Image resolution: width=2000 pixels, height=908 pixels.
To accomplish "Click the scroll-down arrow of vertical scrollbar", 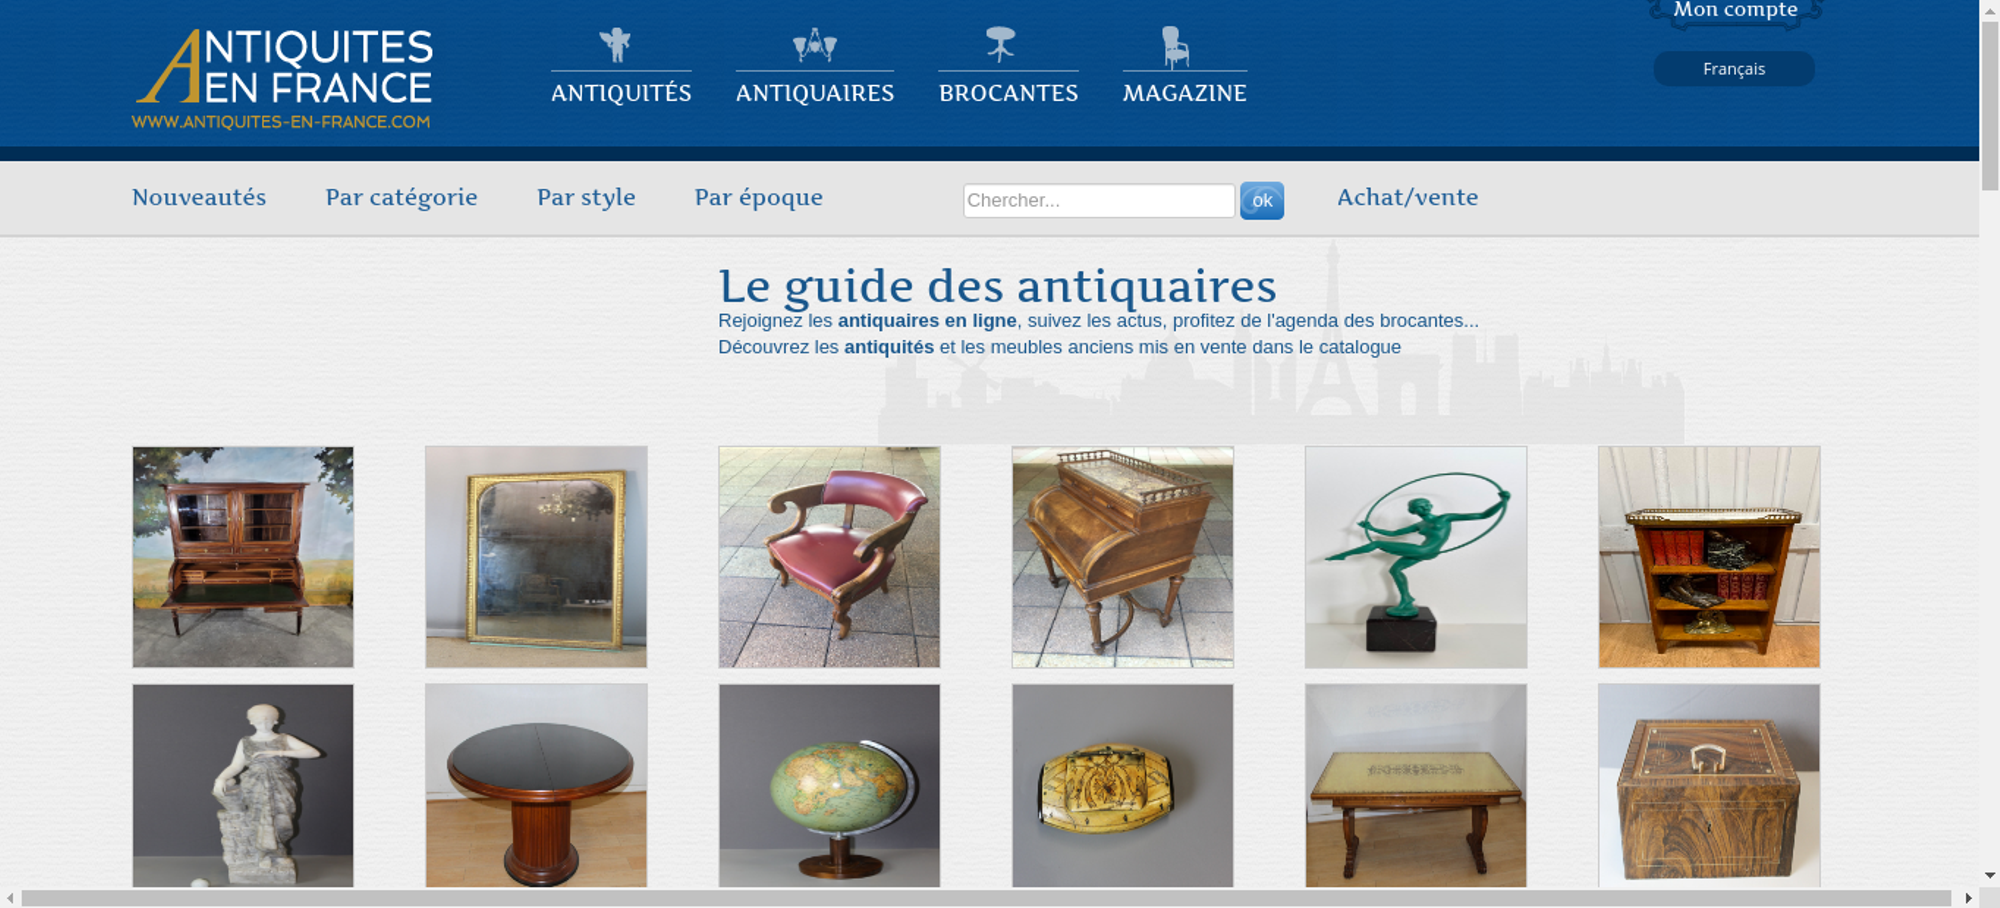I will (x=1990, y=875).
